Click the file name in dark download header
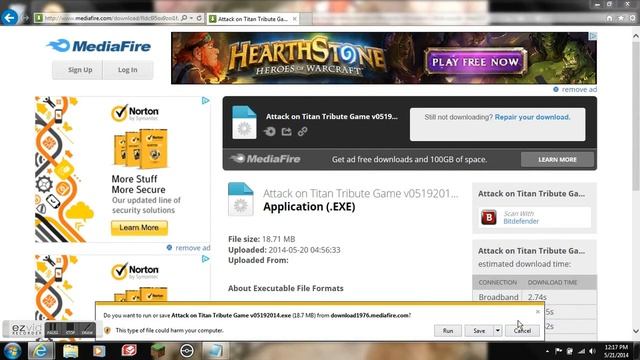 click(x=331, y=116)
